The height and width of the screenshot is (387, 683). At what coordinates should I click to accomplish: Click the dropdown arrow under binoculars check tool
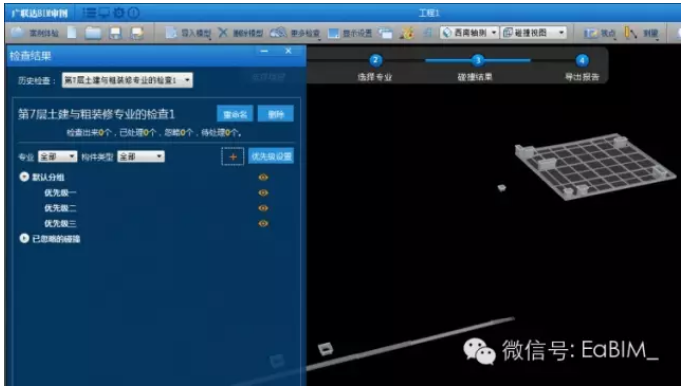[x=318, y=39]
